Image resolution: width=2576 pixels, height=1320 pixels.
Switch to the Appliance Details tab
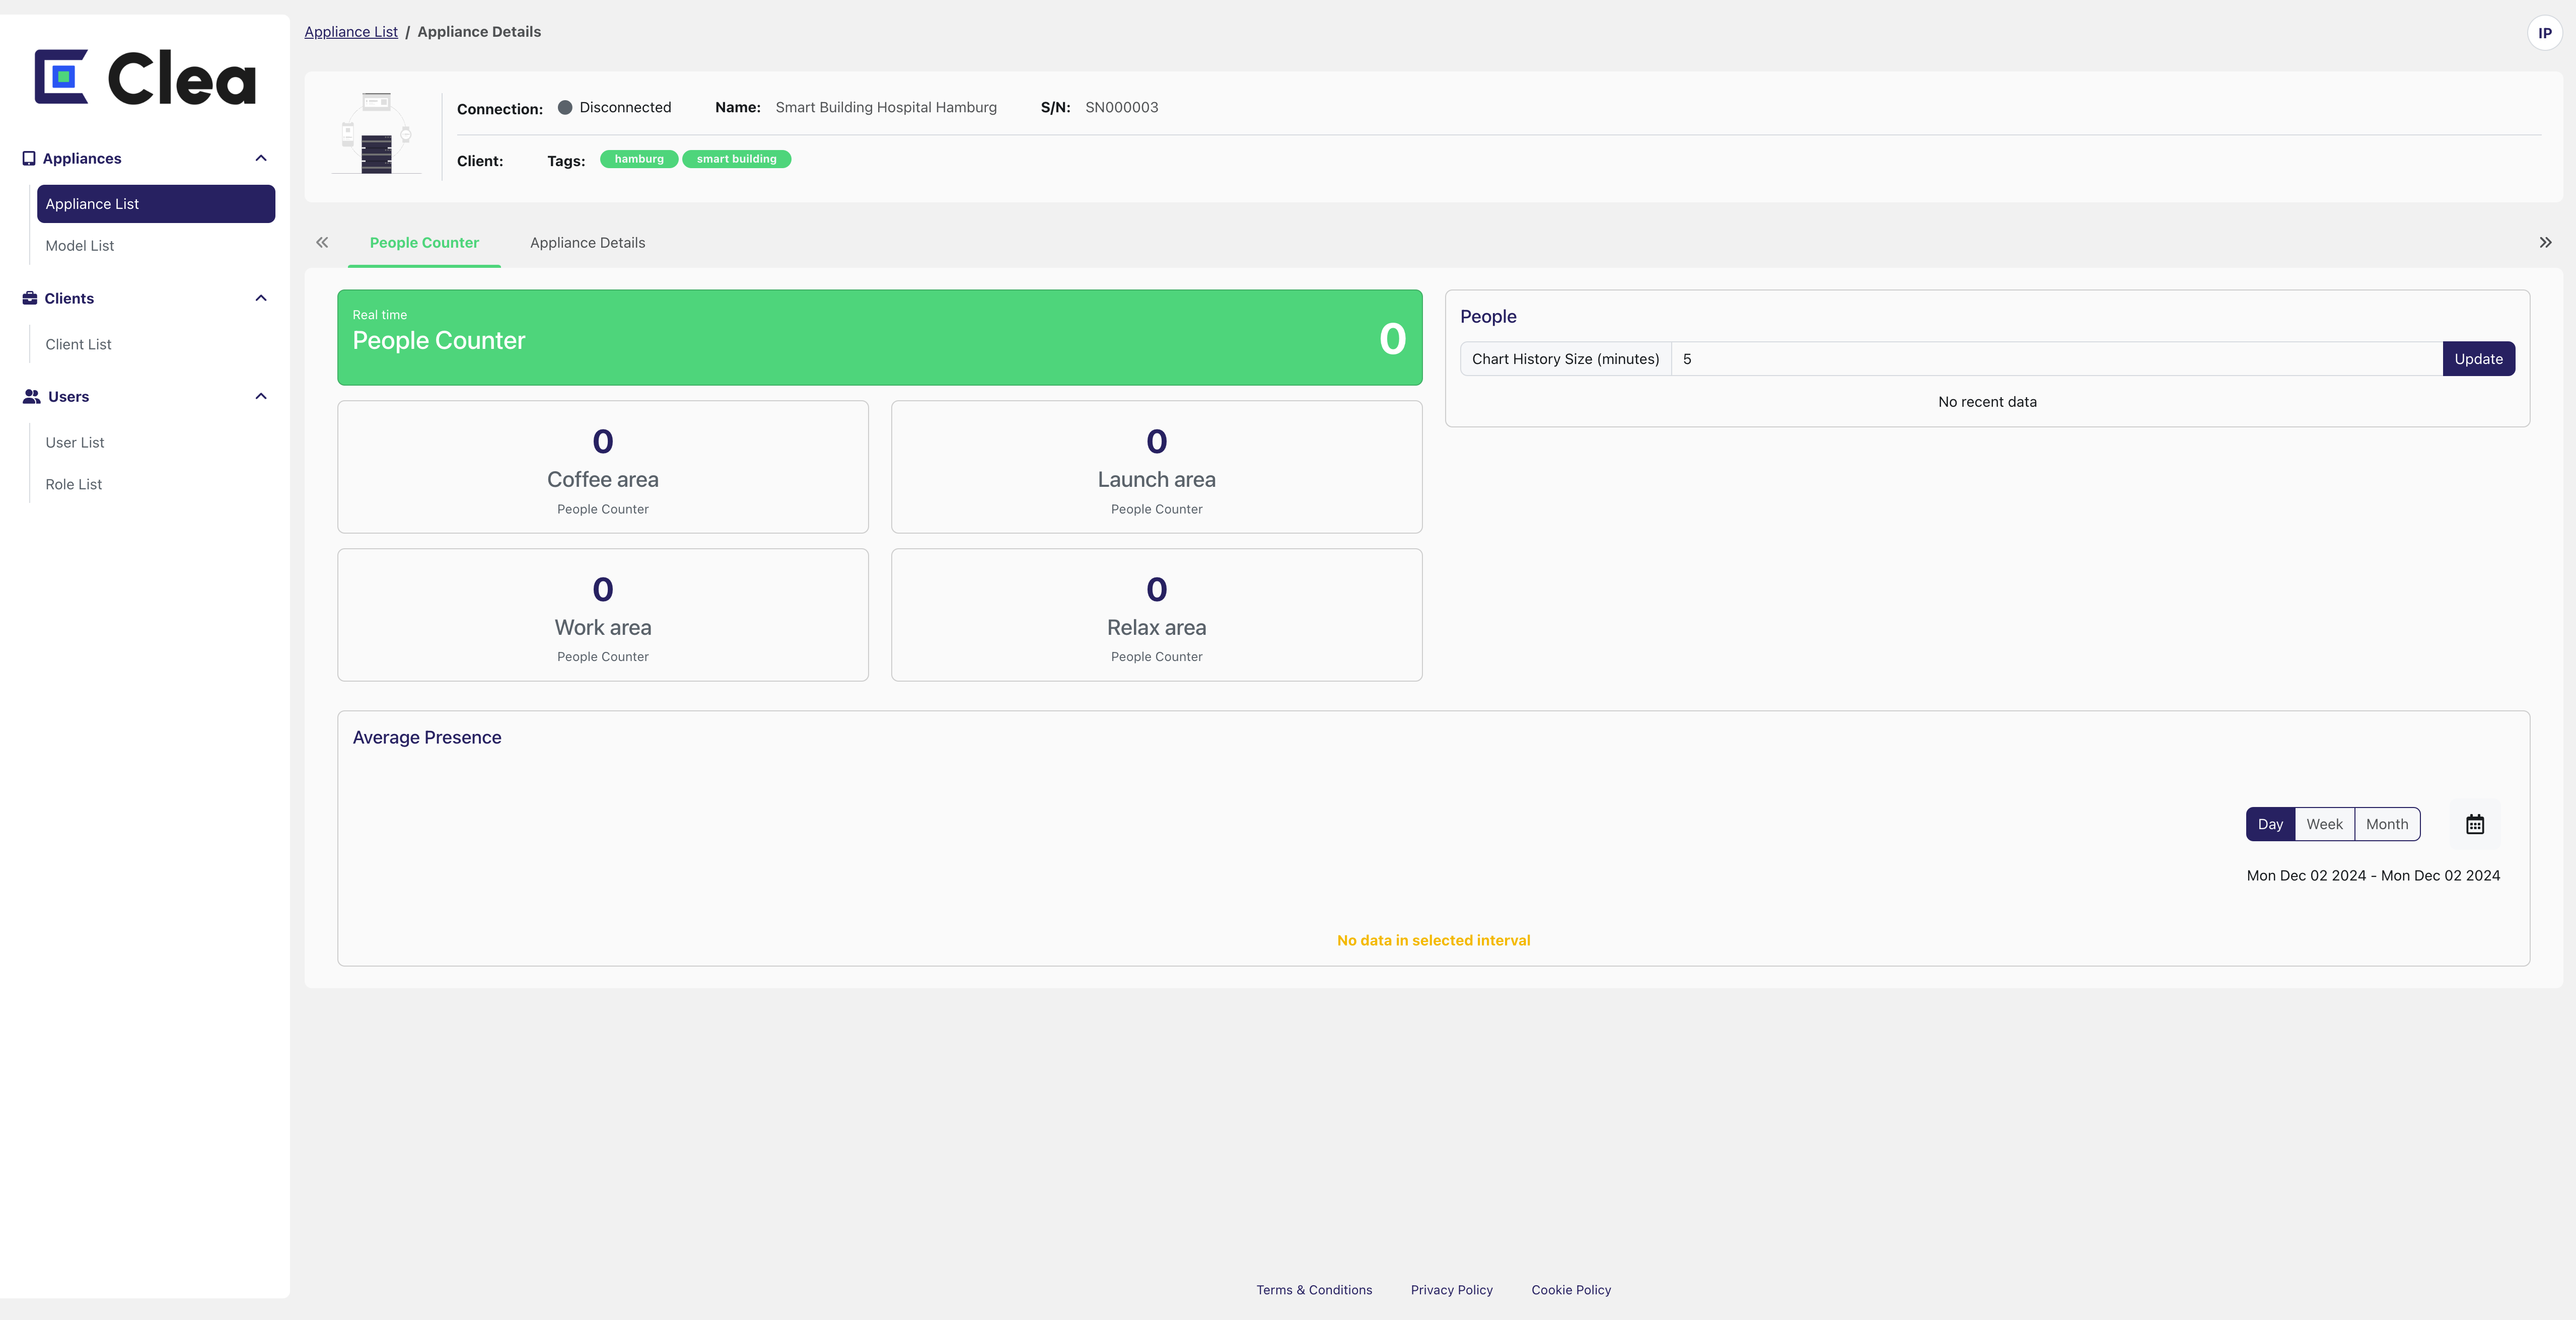(587, 242)
